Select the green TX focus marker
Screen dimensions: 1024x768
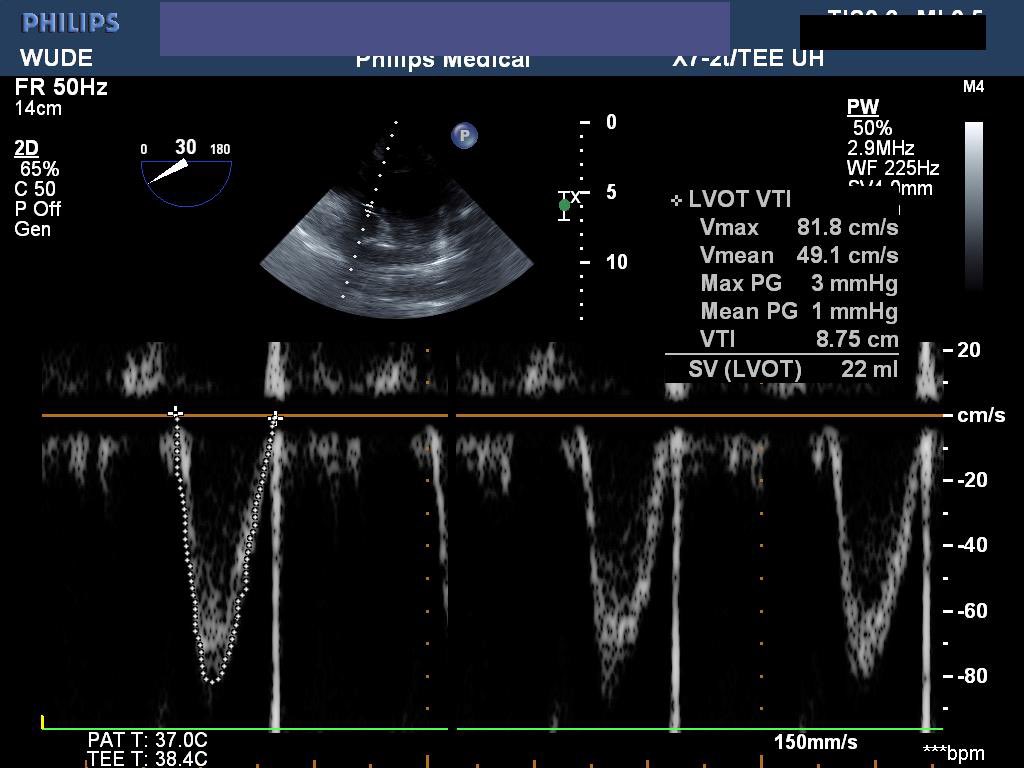[x=564, y=205]
